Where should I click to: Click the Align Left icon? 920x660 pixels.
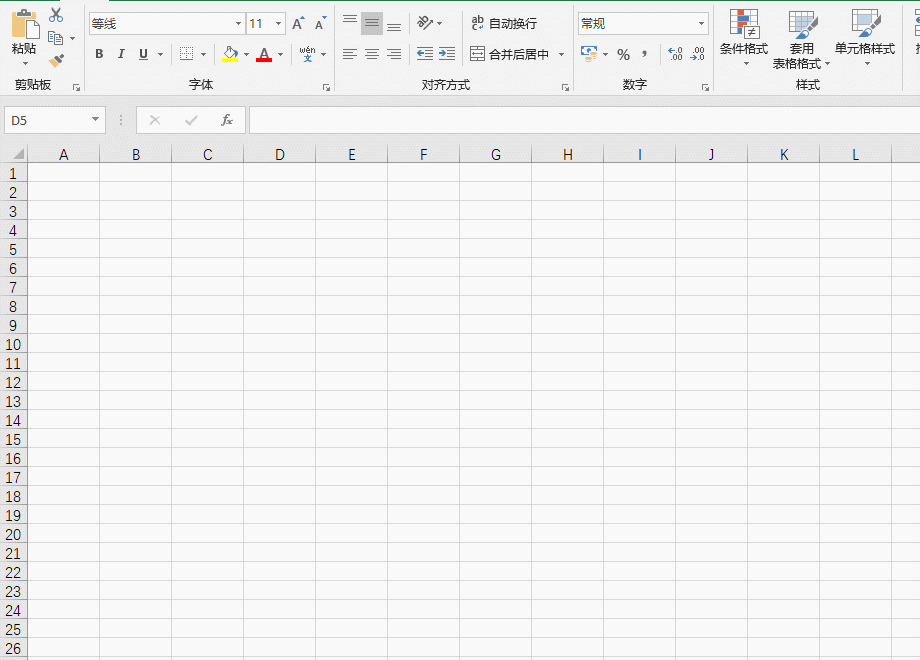[350, 54]
